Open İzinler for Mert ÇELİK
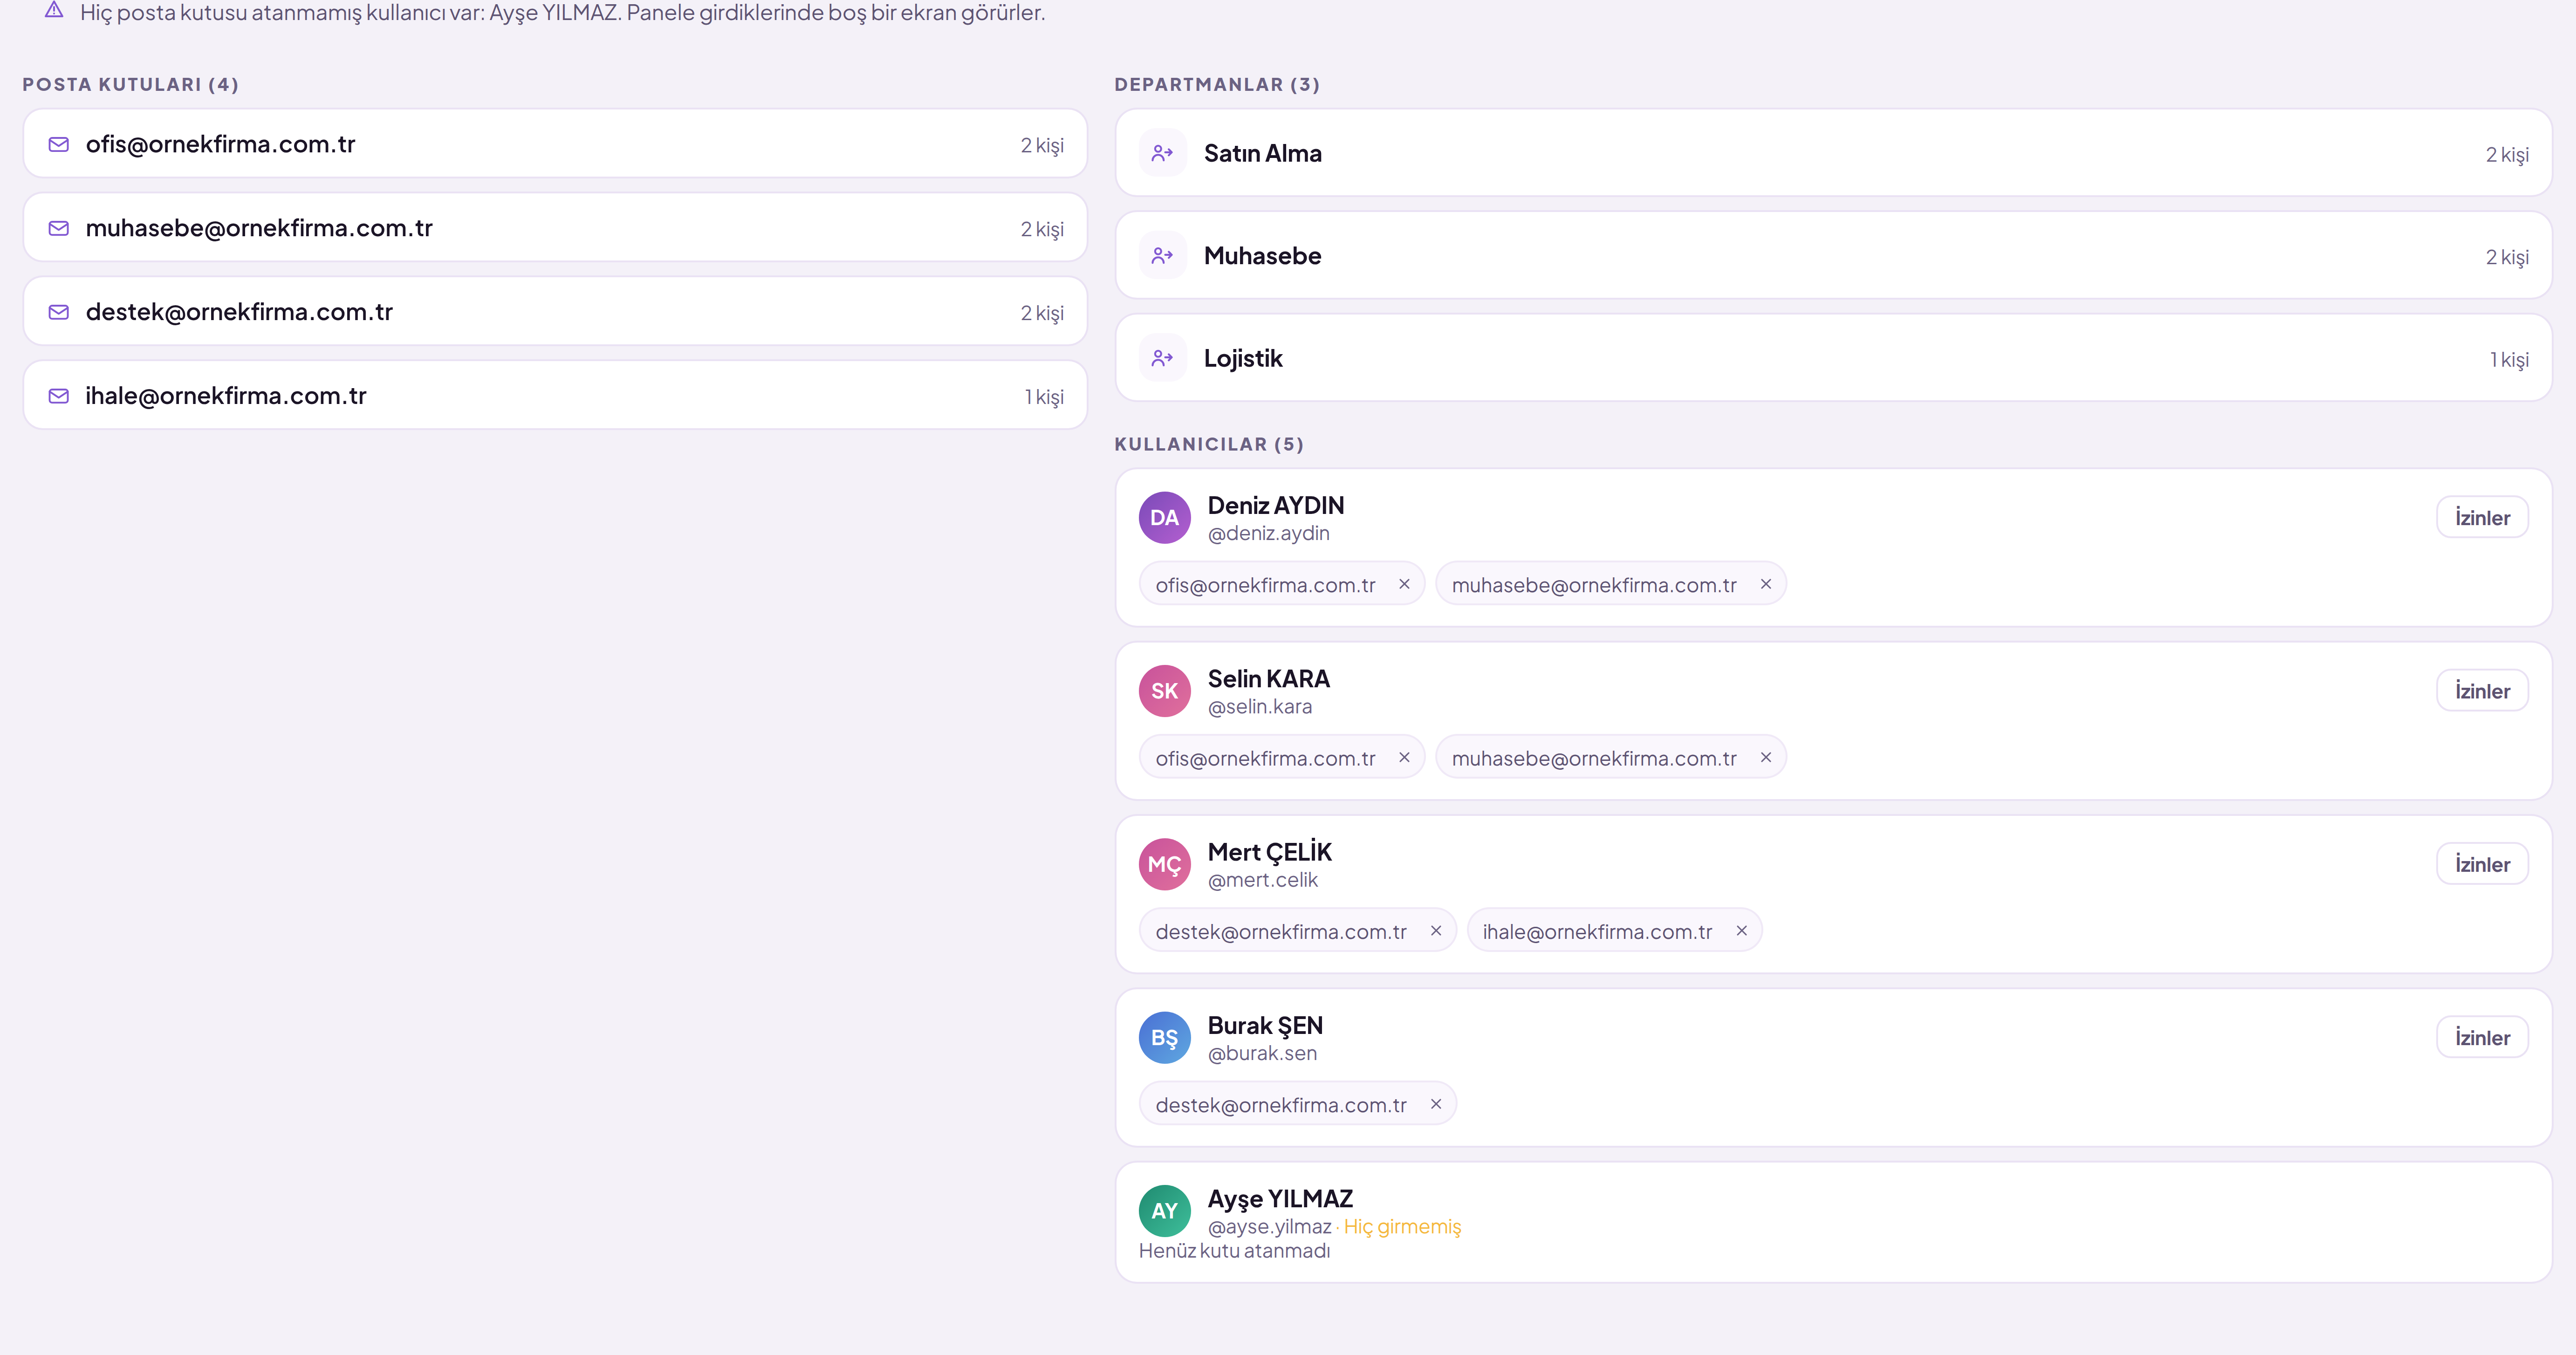Viewport: 2576px width, 1355px height. pyautogui.click(x=2482, y=864)
